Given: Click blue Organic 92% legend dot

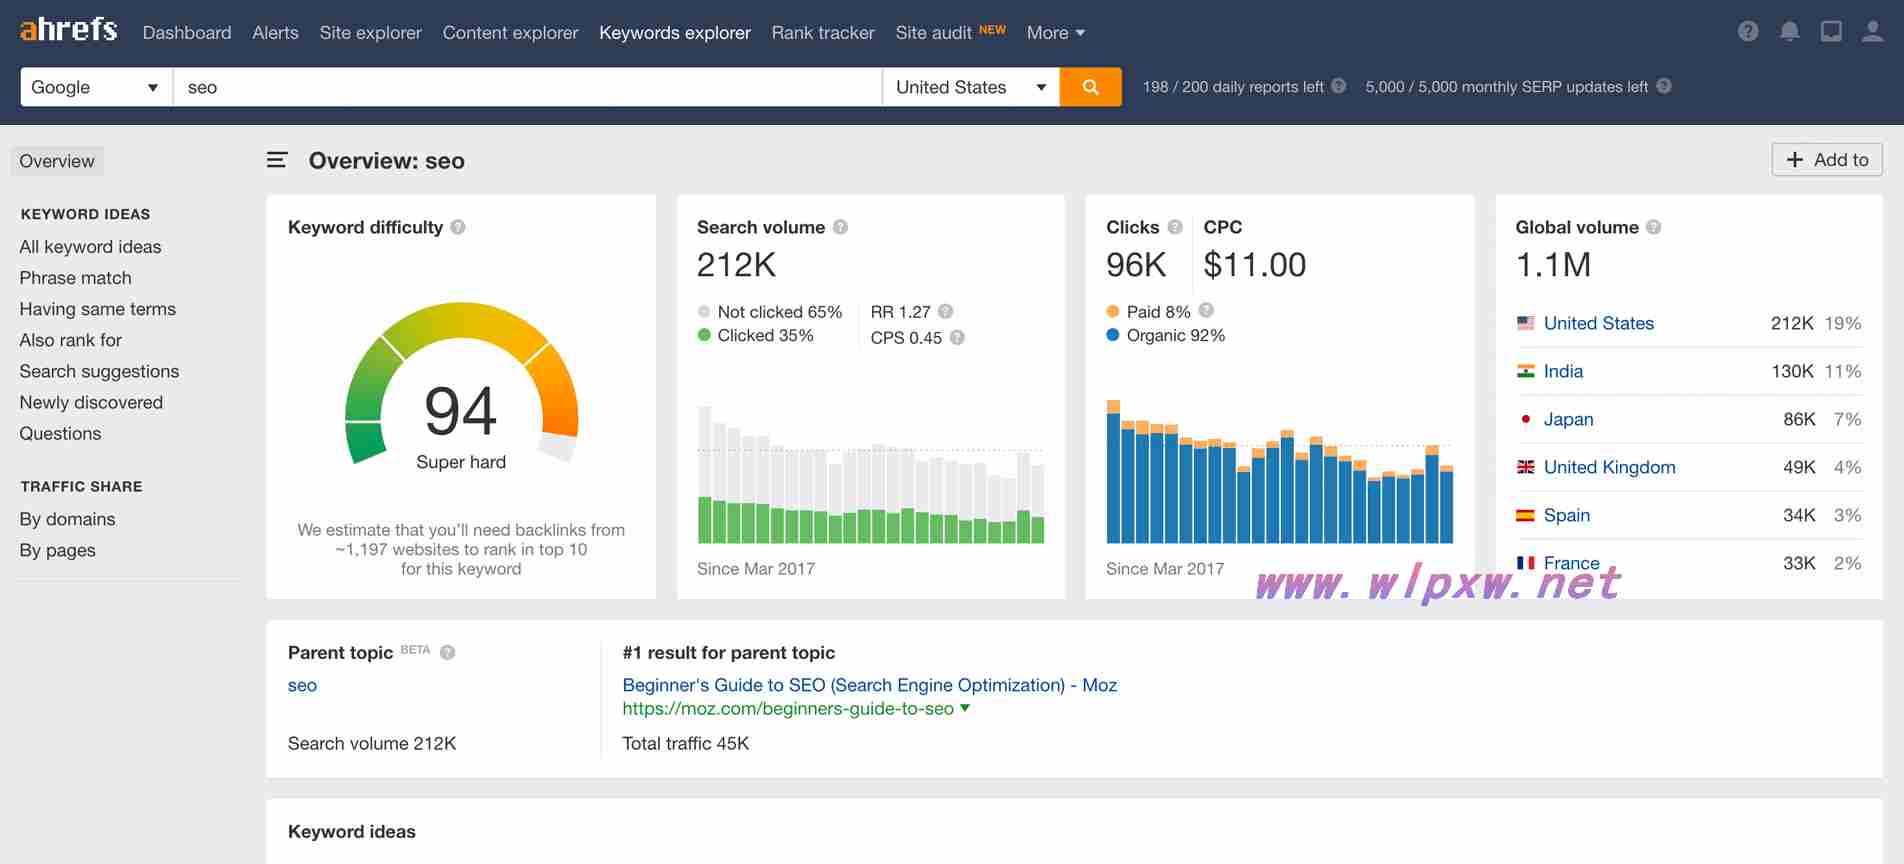Looking at the screenshot, I should click(x=1113, y=335).
